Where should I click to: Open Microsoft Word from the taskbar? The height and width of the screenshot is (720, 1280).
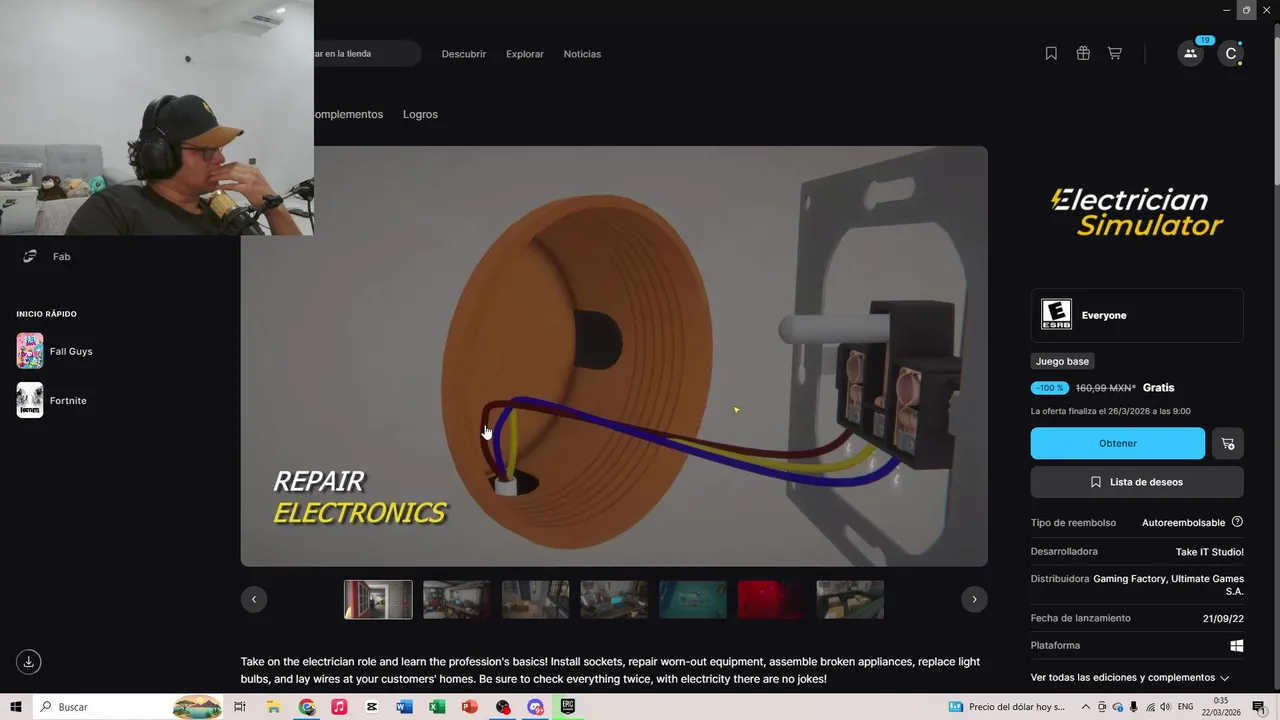[404, 707]
